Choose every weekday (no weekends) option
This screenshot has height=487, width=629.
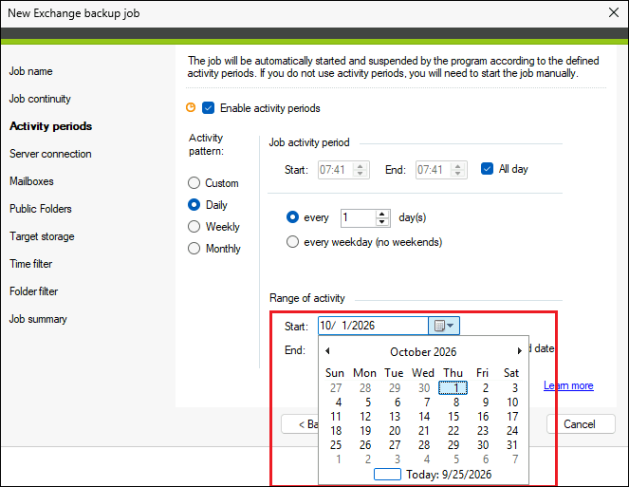292,242
